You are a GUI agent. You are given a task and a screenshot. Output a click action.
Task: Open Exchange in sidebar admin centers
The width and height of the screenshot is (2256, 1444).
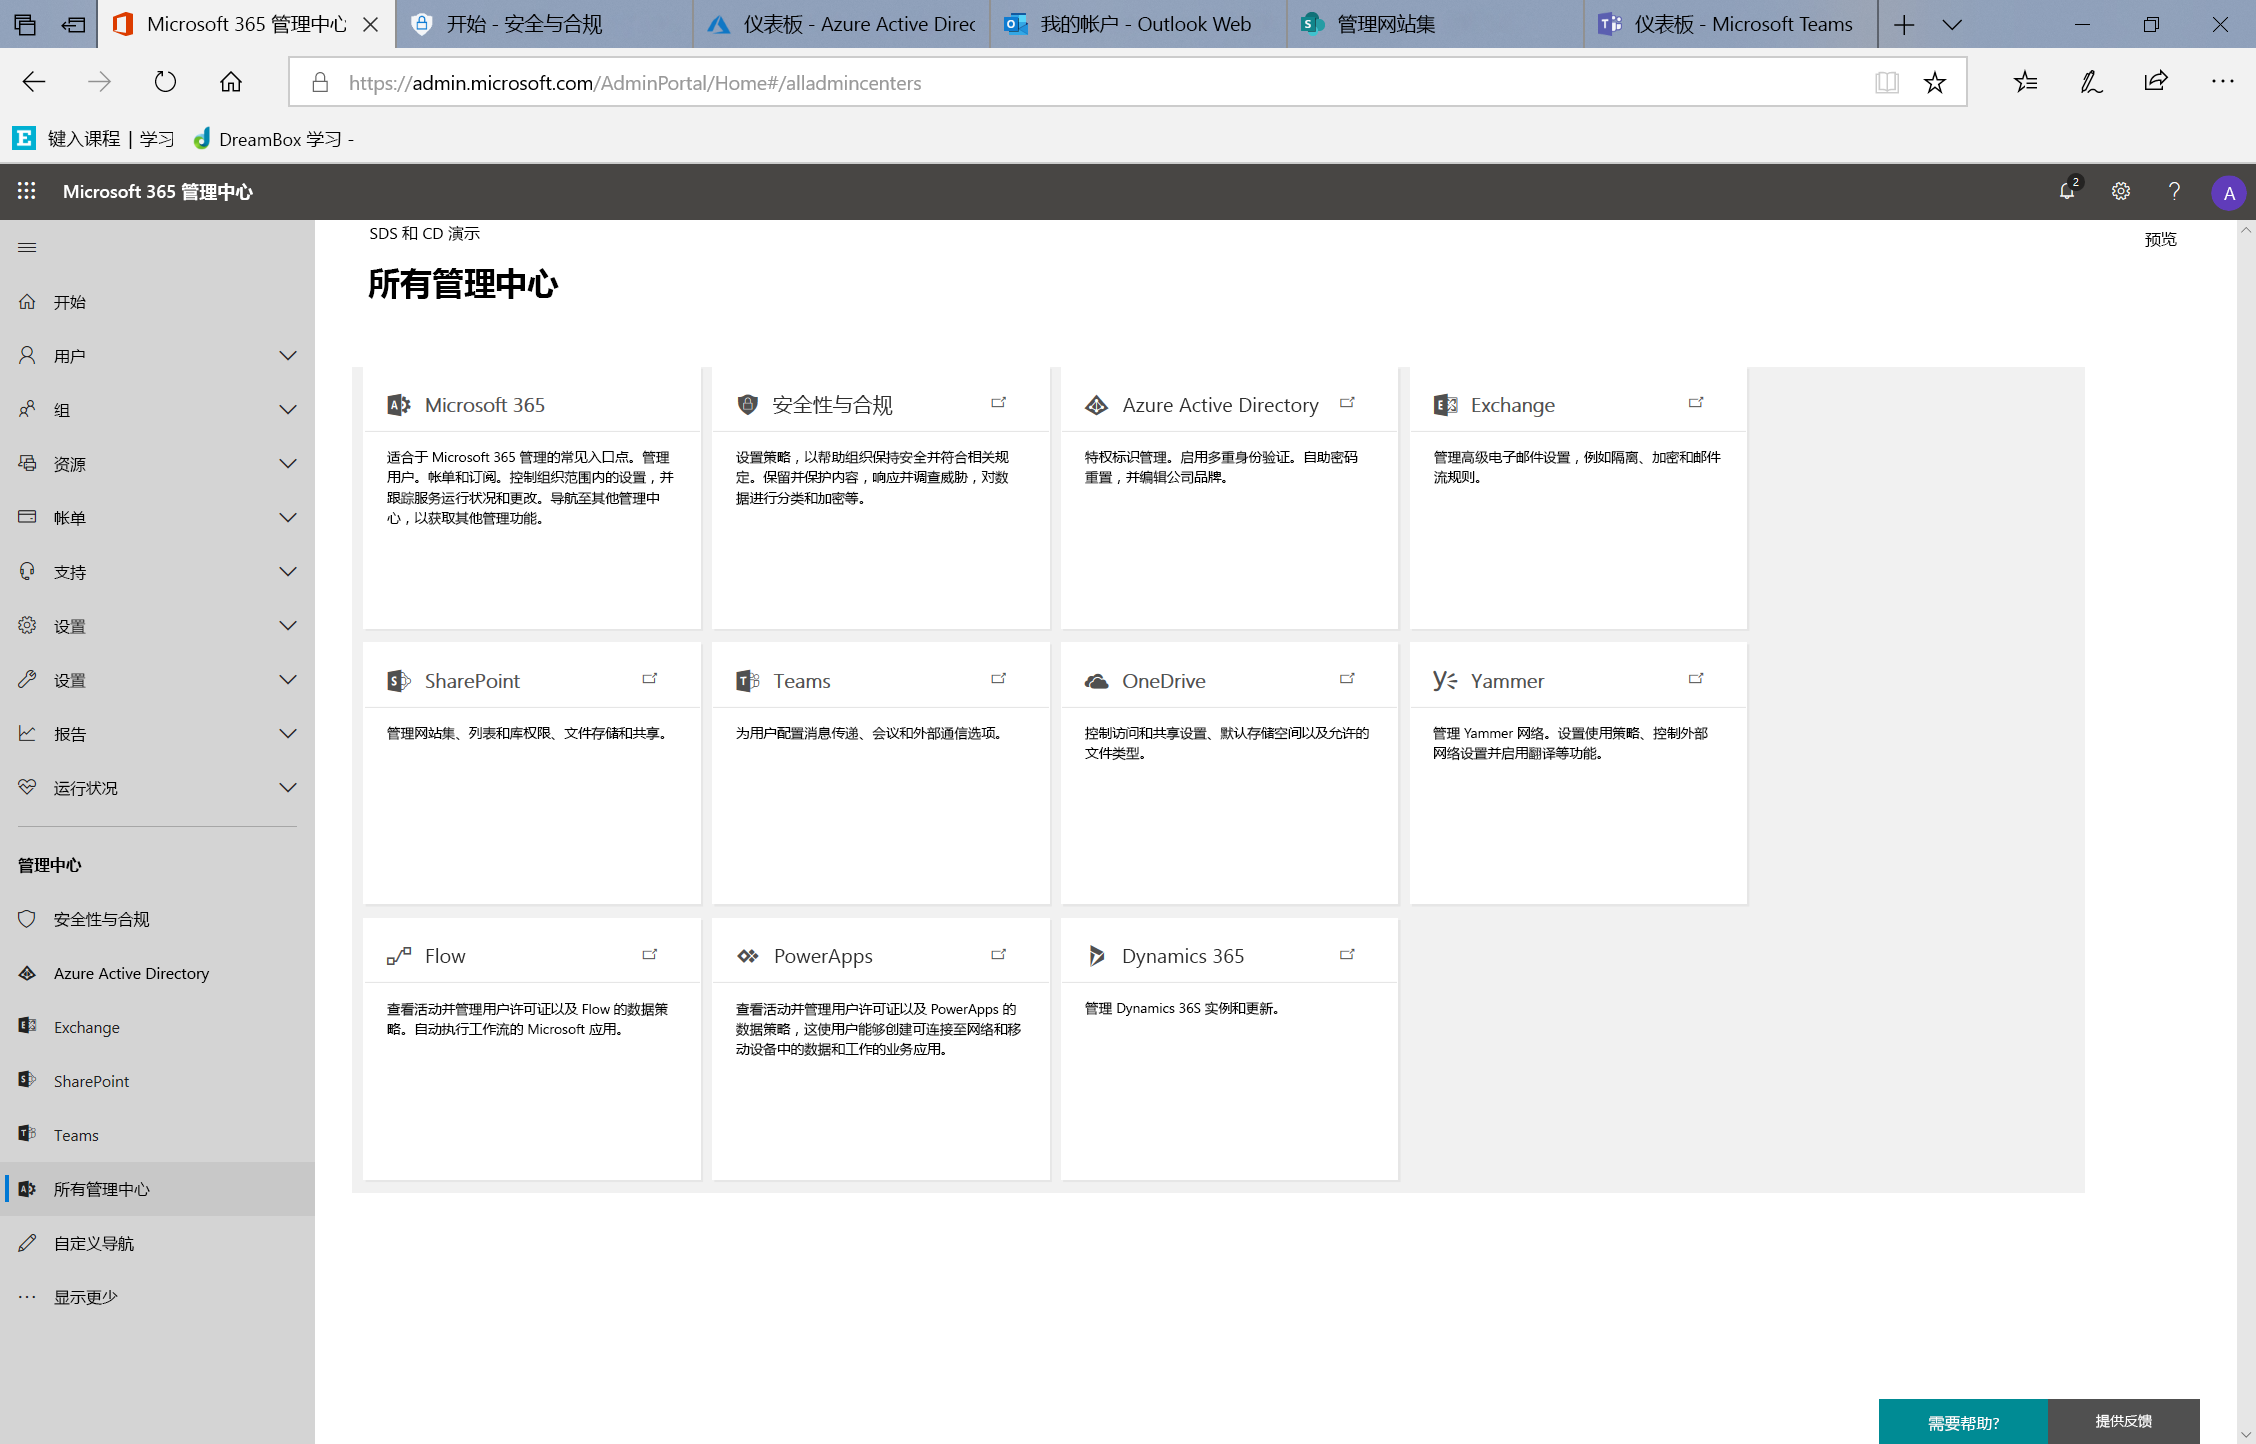pyautogui.click(x=158, y=1027)
